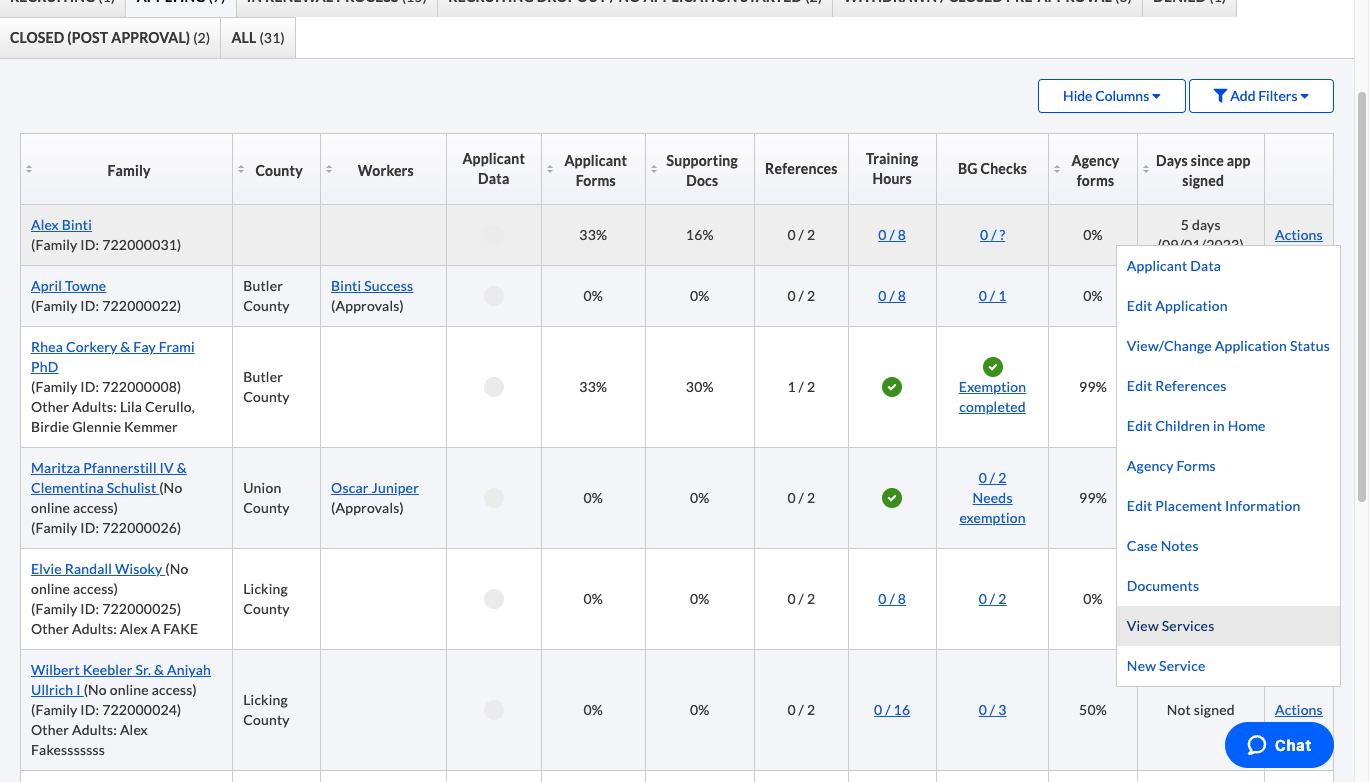Open Agency Forms from actions menu
The width and height of the screenshot is (1369, 782).
pyautogui.click(x=1228, y=466)
